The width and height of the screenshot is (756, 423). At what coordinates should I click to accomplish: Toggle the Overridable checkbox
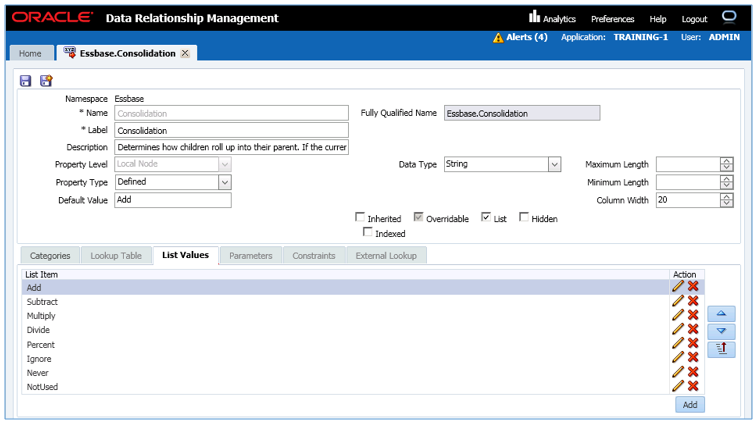pos(418,217)
